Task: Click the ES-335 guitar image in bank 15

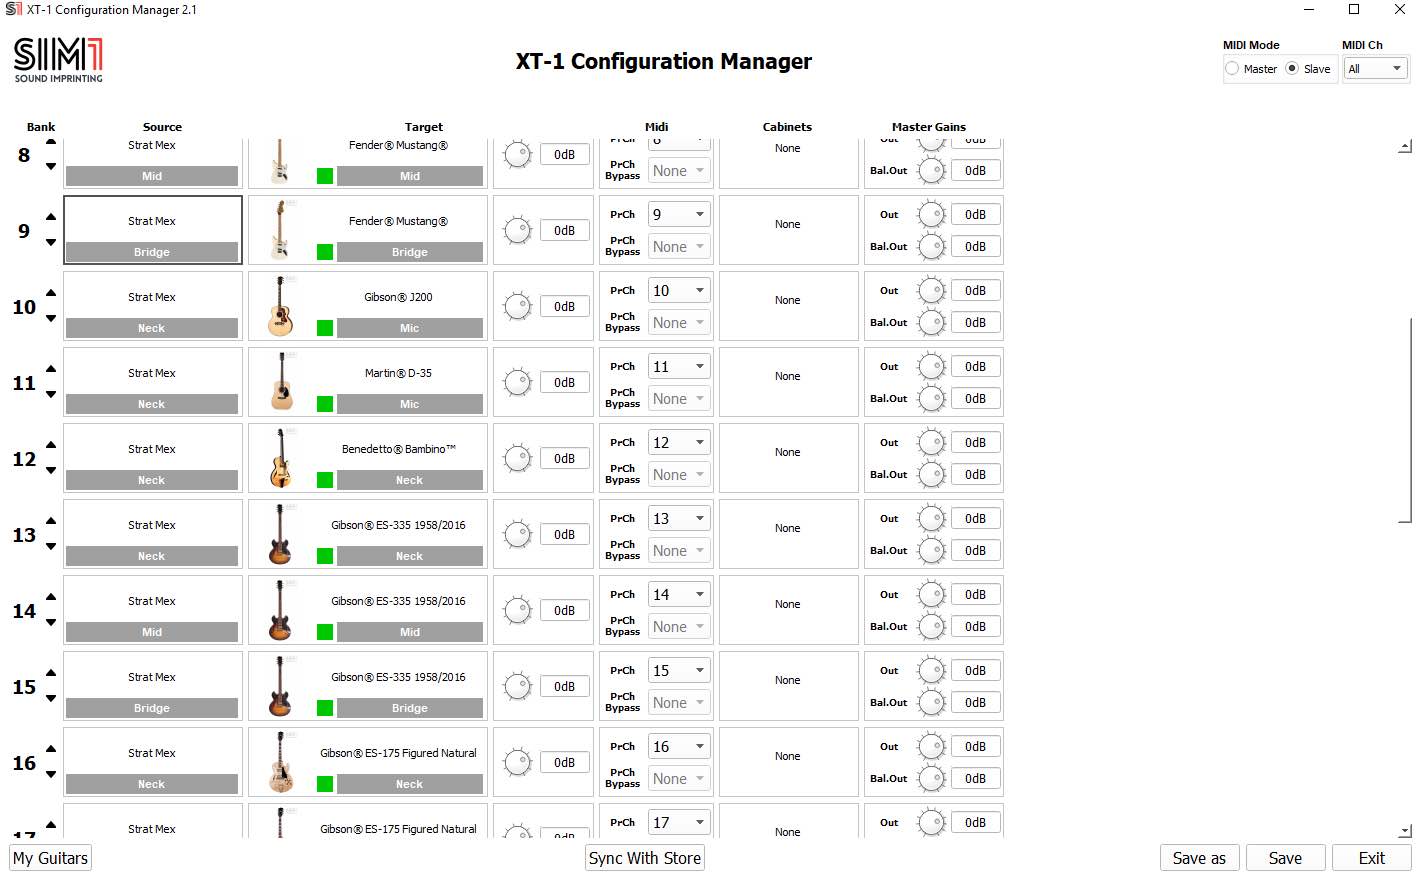Action: tap(281, 686)
